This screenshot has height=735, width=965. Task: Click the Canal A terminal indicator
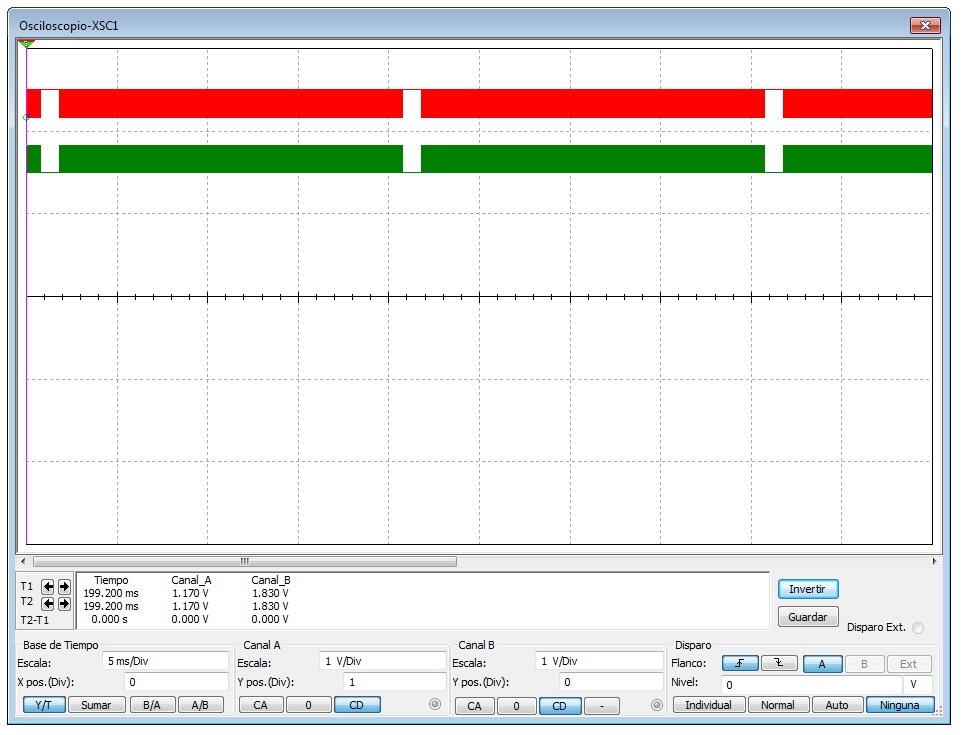pos(434,705)
